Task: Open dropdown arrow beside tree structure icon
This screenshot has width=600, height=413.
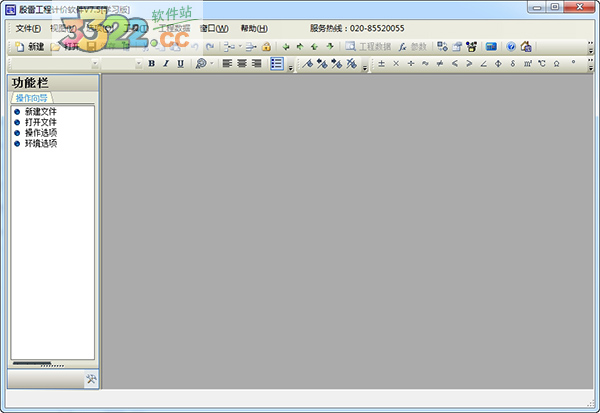Action: (240, 46)
